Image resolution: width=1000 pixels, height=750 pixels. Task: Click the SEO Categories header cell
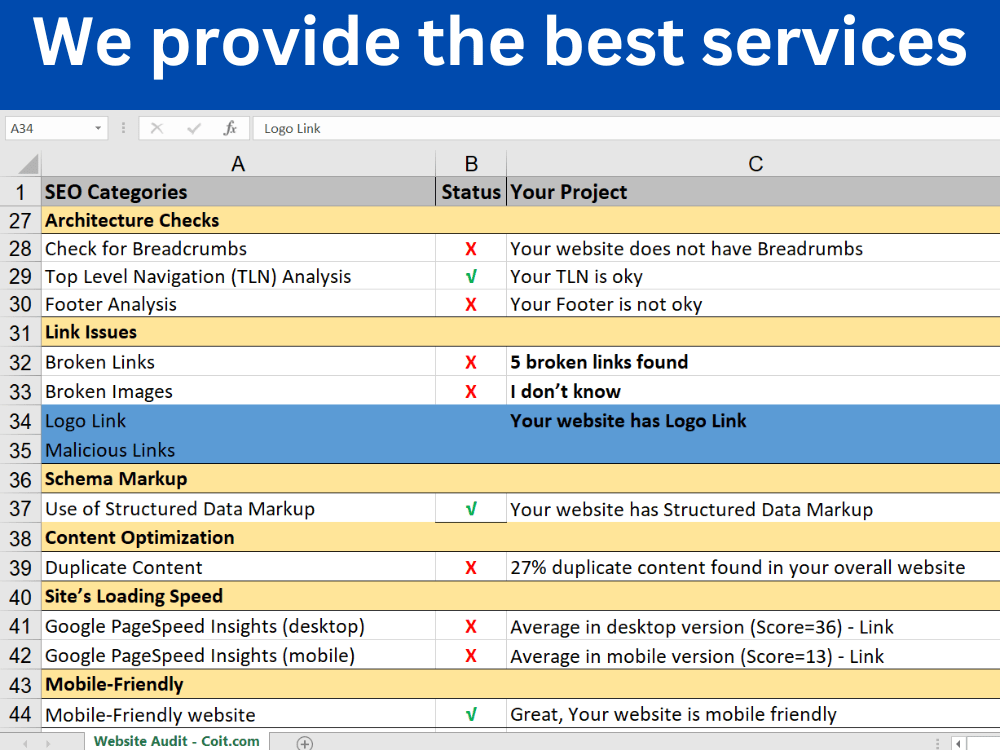tap(238, 192)
